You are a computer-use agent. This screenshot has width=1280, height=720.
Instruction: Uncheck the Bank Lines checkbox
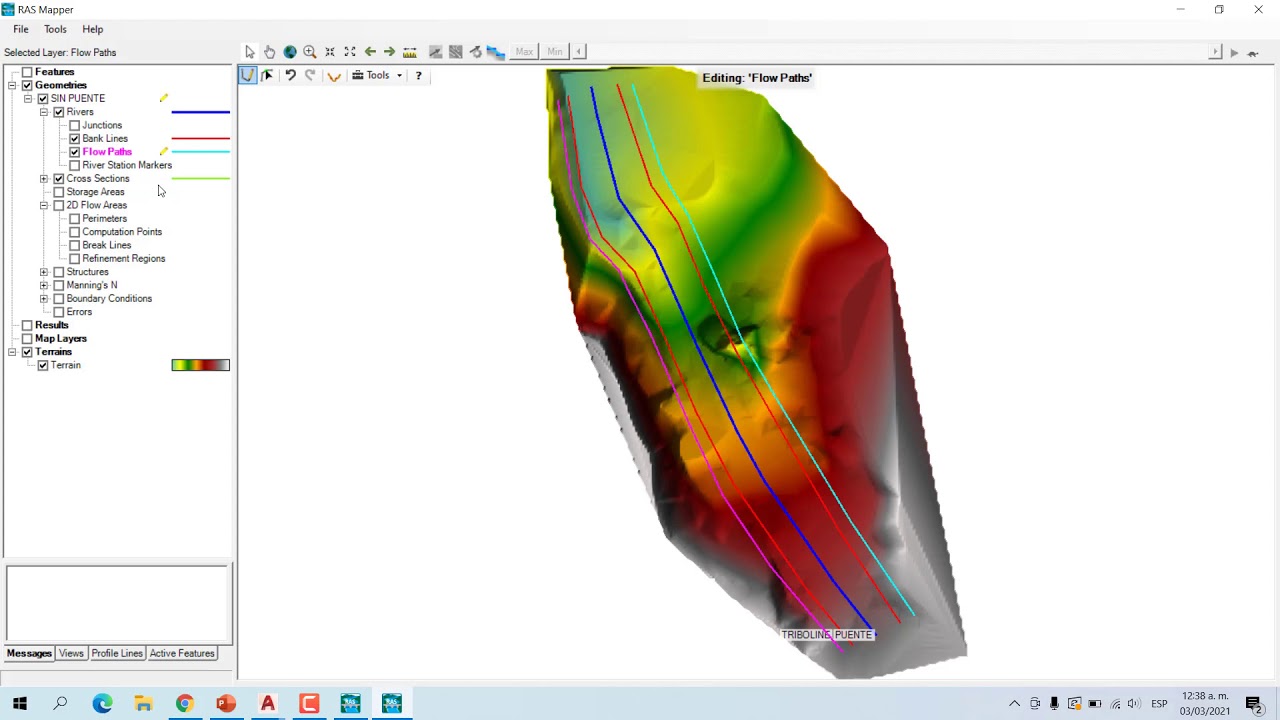click(75, 139)
